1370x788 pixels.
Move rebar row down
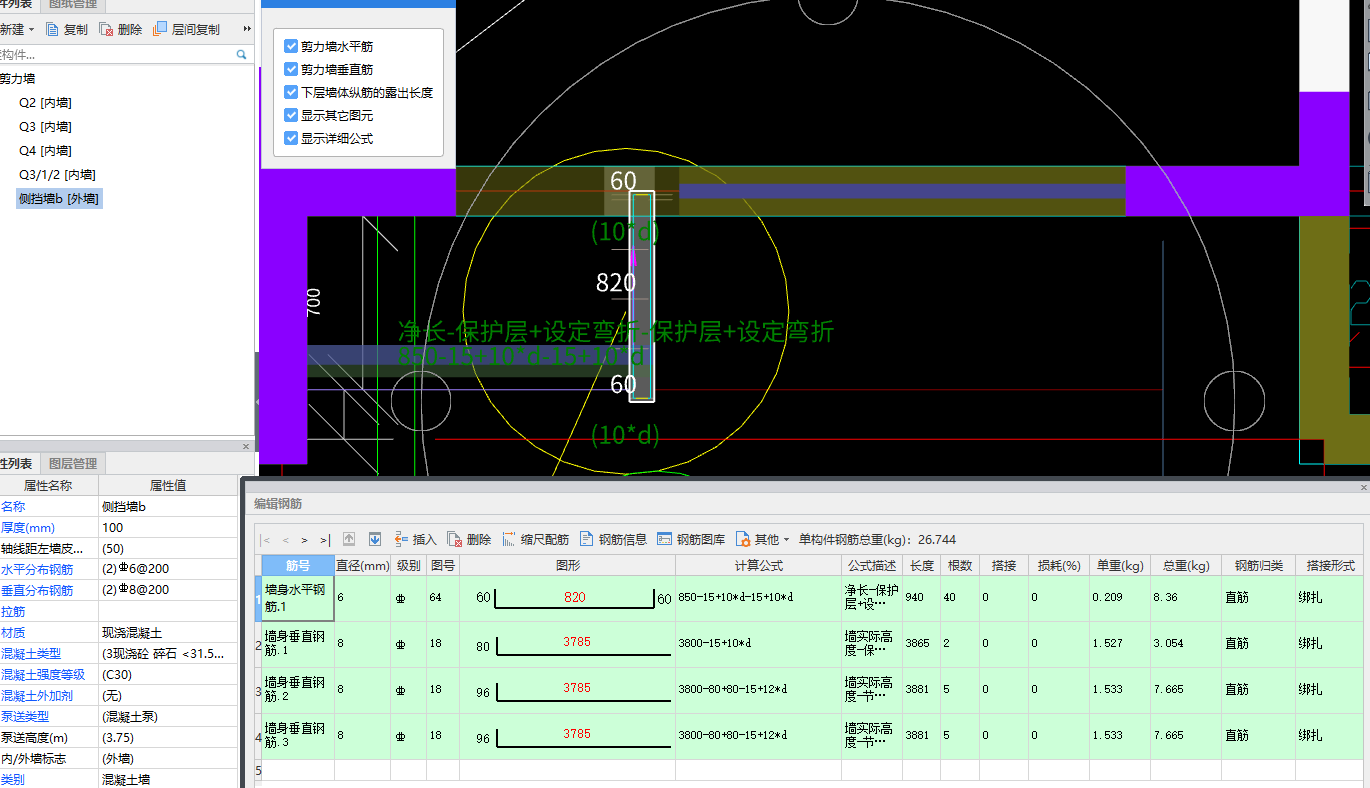tap(375, 539)
